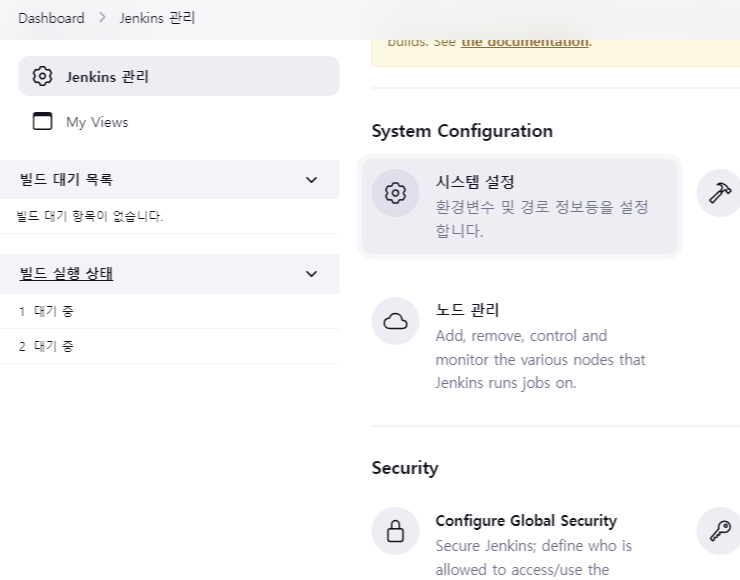740x580 pixels.
Task: Open the documentation link
Action: pyautogui.click(x=525, y=42)
